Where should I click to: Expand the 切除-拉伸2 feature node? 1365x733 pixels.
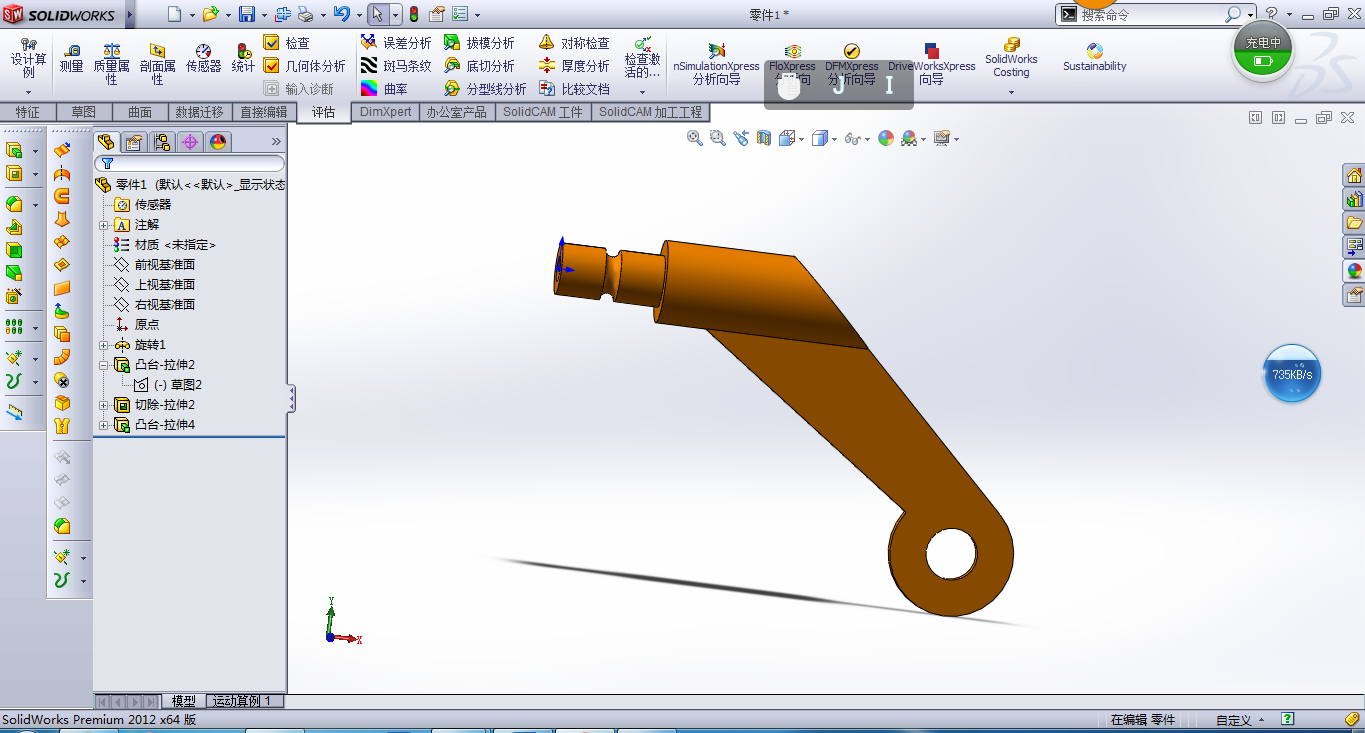[x=103, y=405]
